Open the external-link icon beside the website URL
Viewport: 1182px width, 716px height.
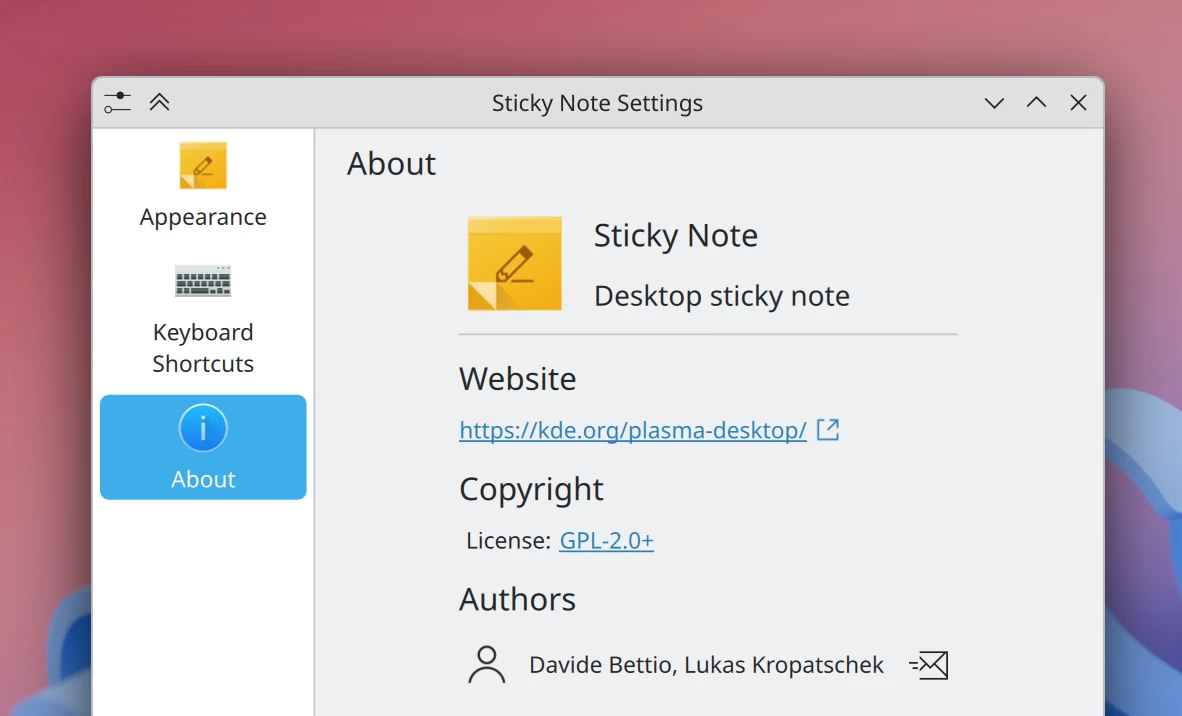click(827, 429)
